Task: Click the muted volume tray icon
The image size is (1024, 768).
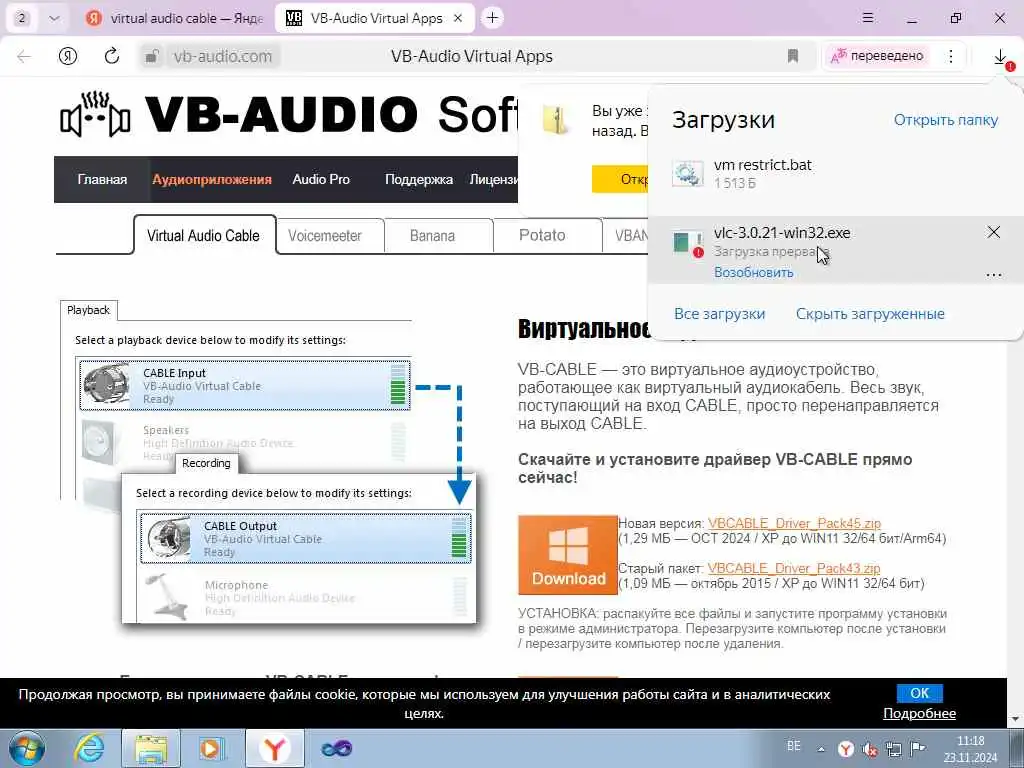Action: tap(870, 749)
